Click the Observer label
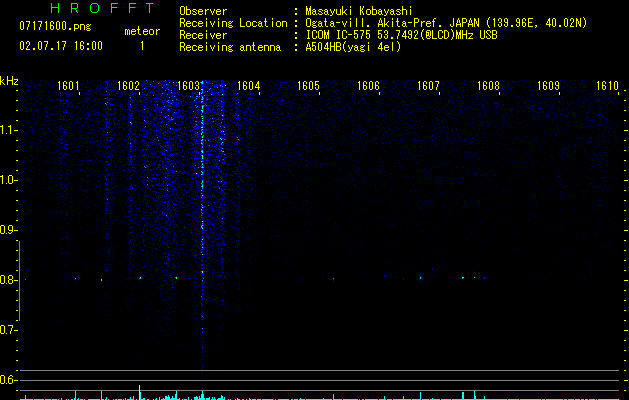The image size is (629, 400). (203, 11)
